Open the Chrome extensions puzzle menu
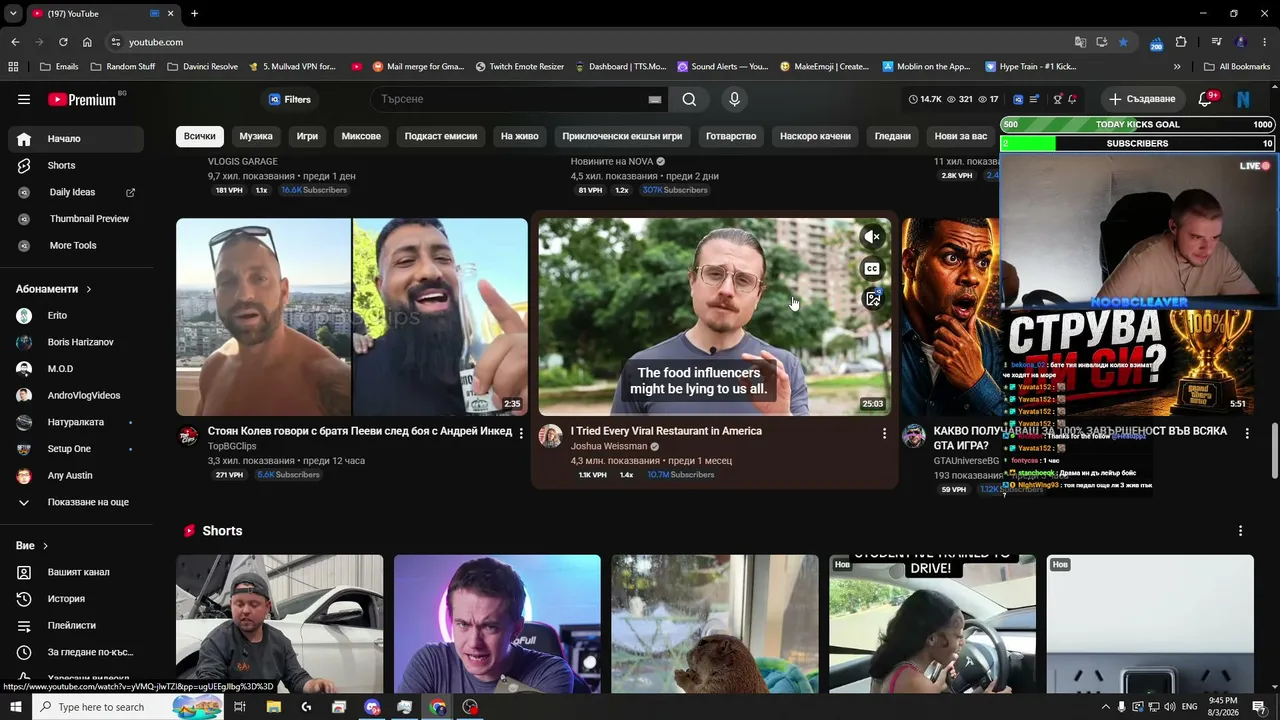Image resolution: width=1280 pixels, height=720 pixels. pyautogui.click(x=1181, y=42)
